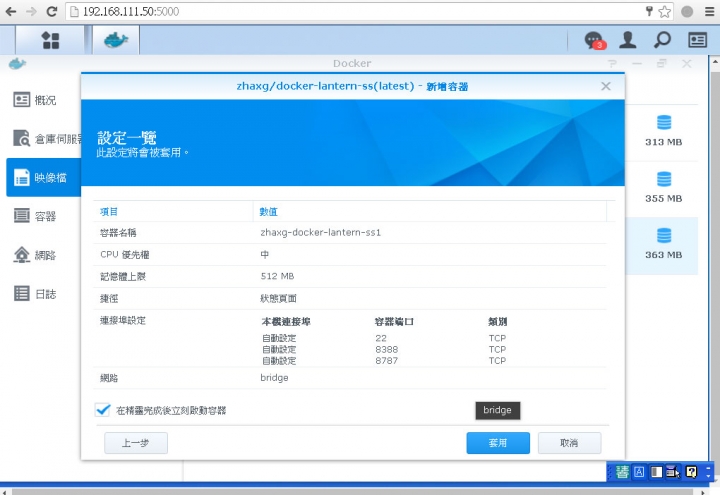Click the 套用 apply button

coord(498,443)
